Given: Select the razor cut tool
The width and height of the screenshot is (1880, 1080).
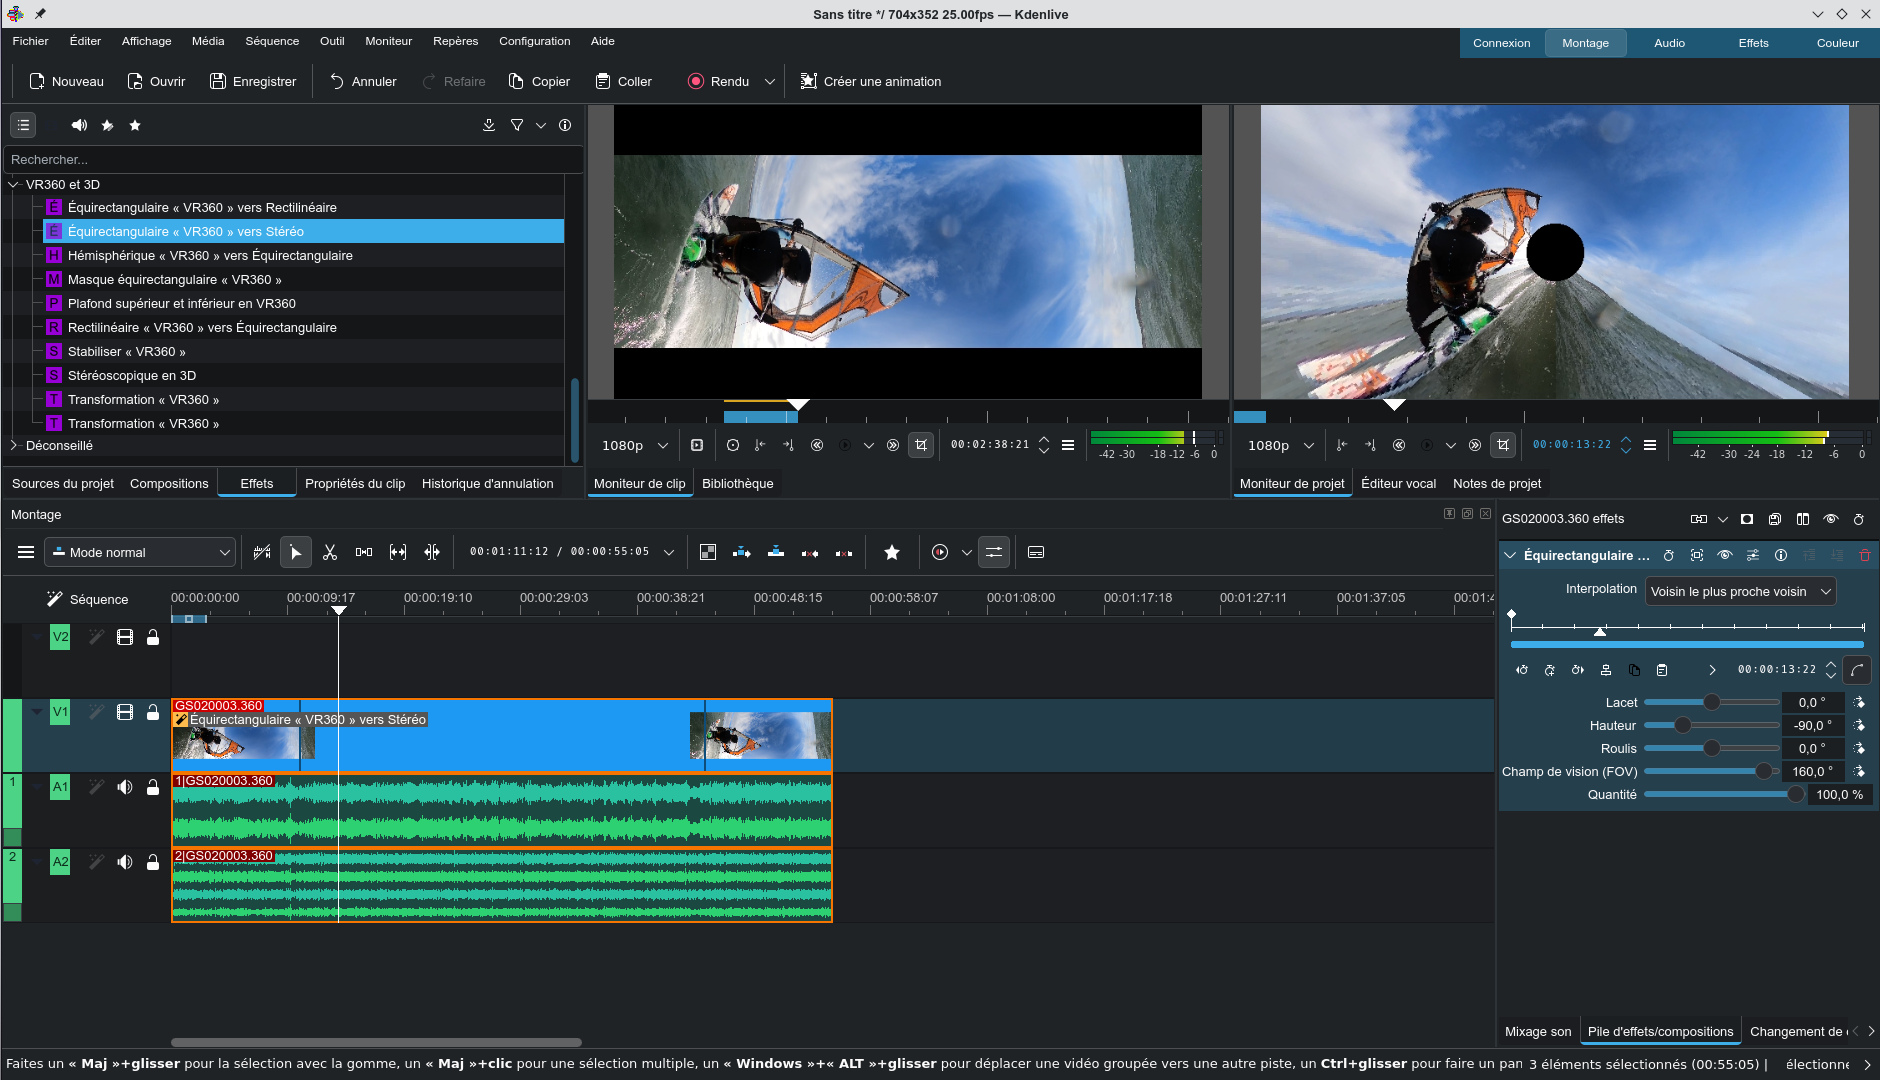Looking at the screenshot, I should [x=330, y=551].
